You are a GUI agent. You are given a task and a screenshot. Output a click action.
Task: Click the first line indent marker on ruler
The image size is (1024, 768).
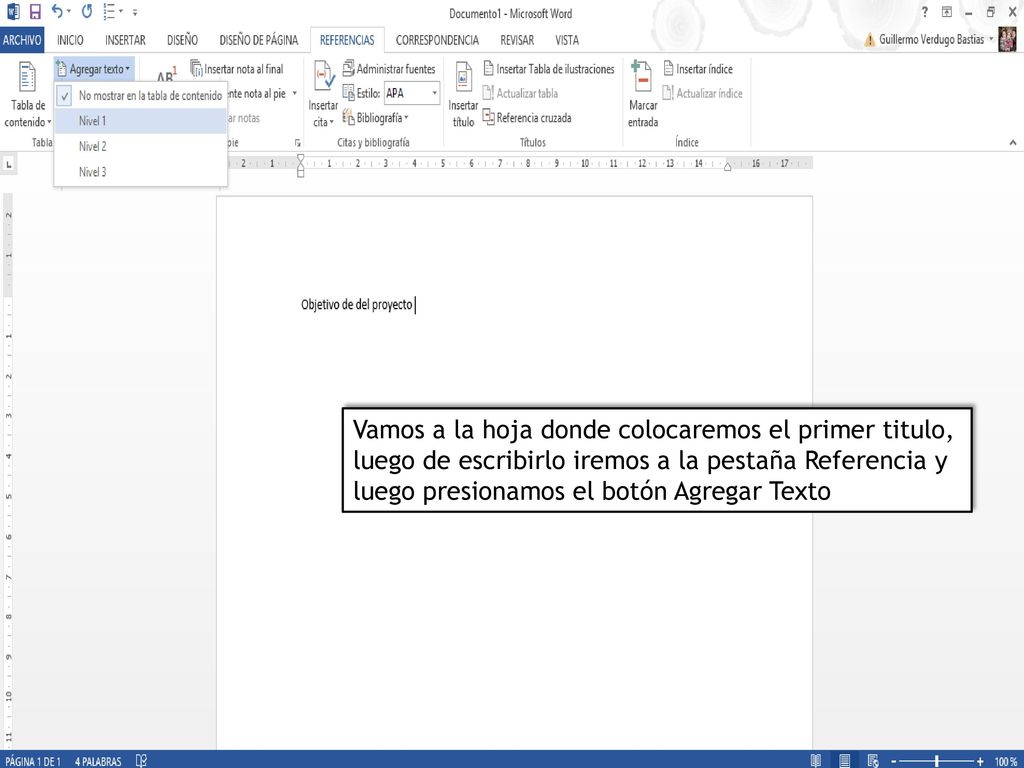(300, 158)
